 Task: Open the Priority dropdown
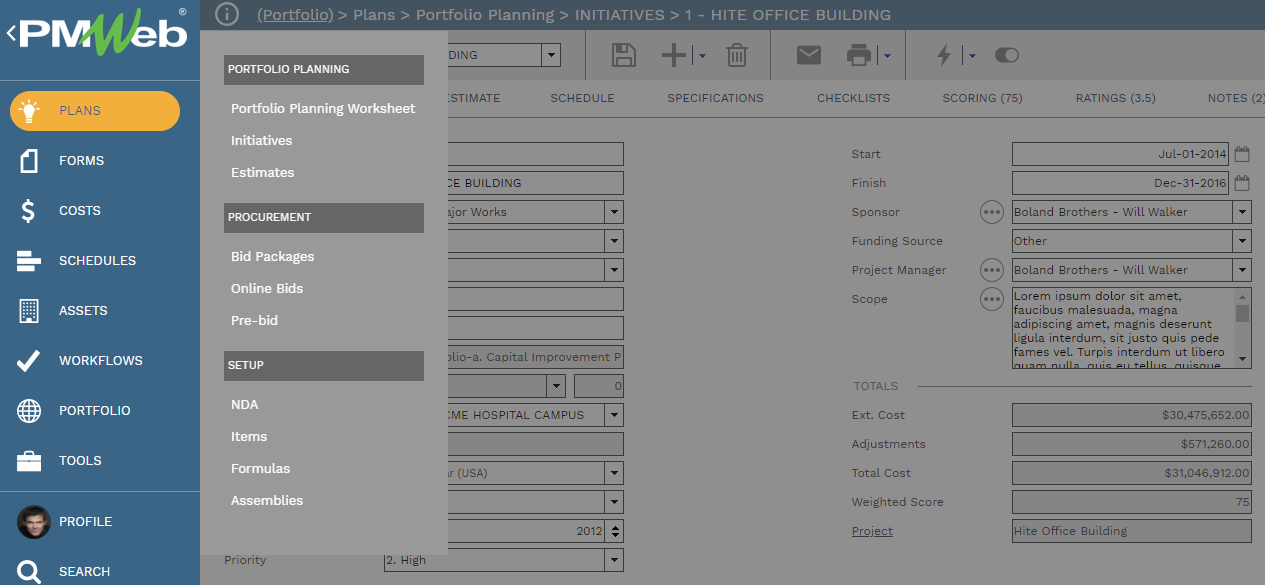614,560
